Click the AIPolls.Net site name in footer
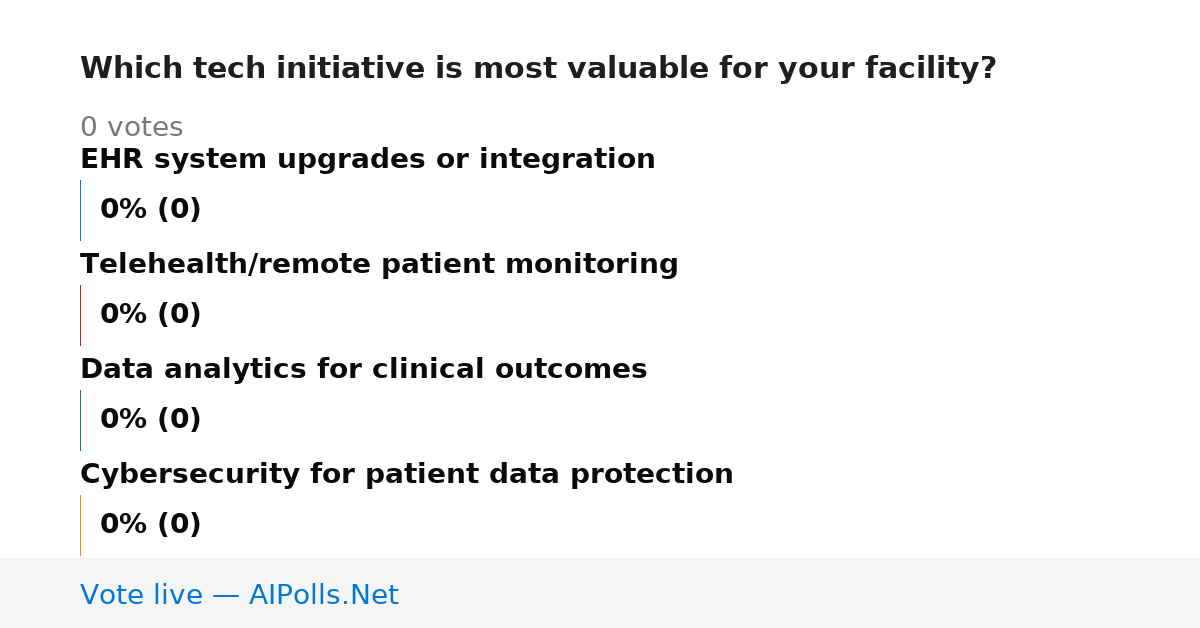 click(323, 596)
